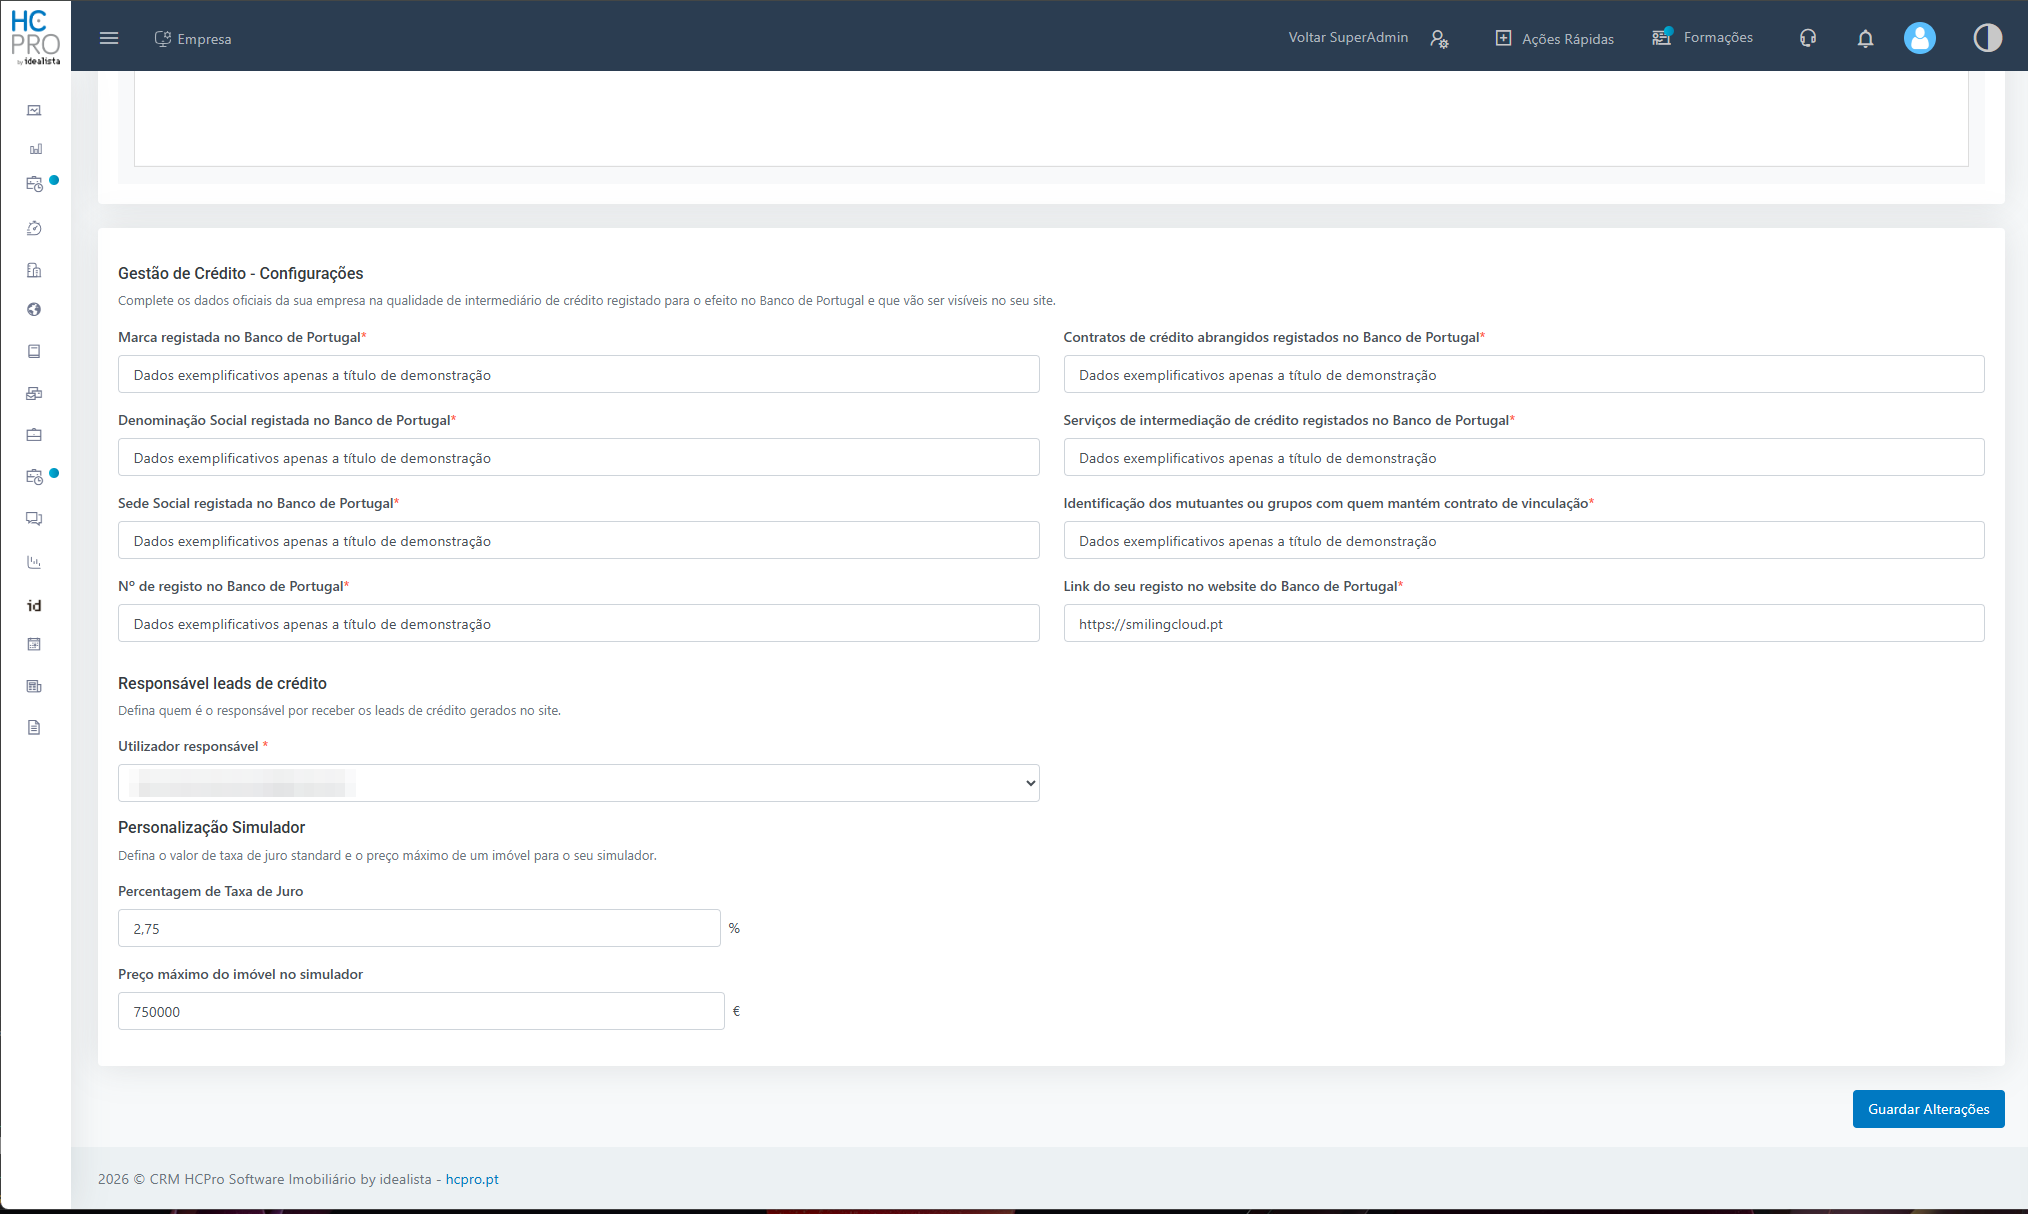Click the user settings gear icon beside SuperAdmin

pos(1440,39)
